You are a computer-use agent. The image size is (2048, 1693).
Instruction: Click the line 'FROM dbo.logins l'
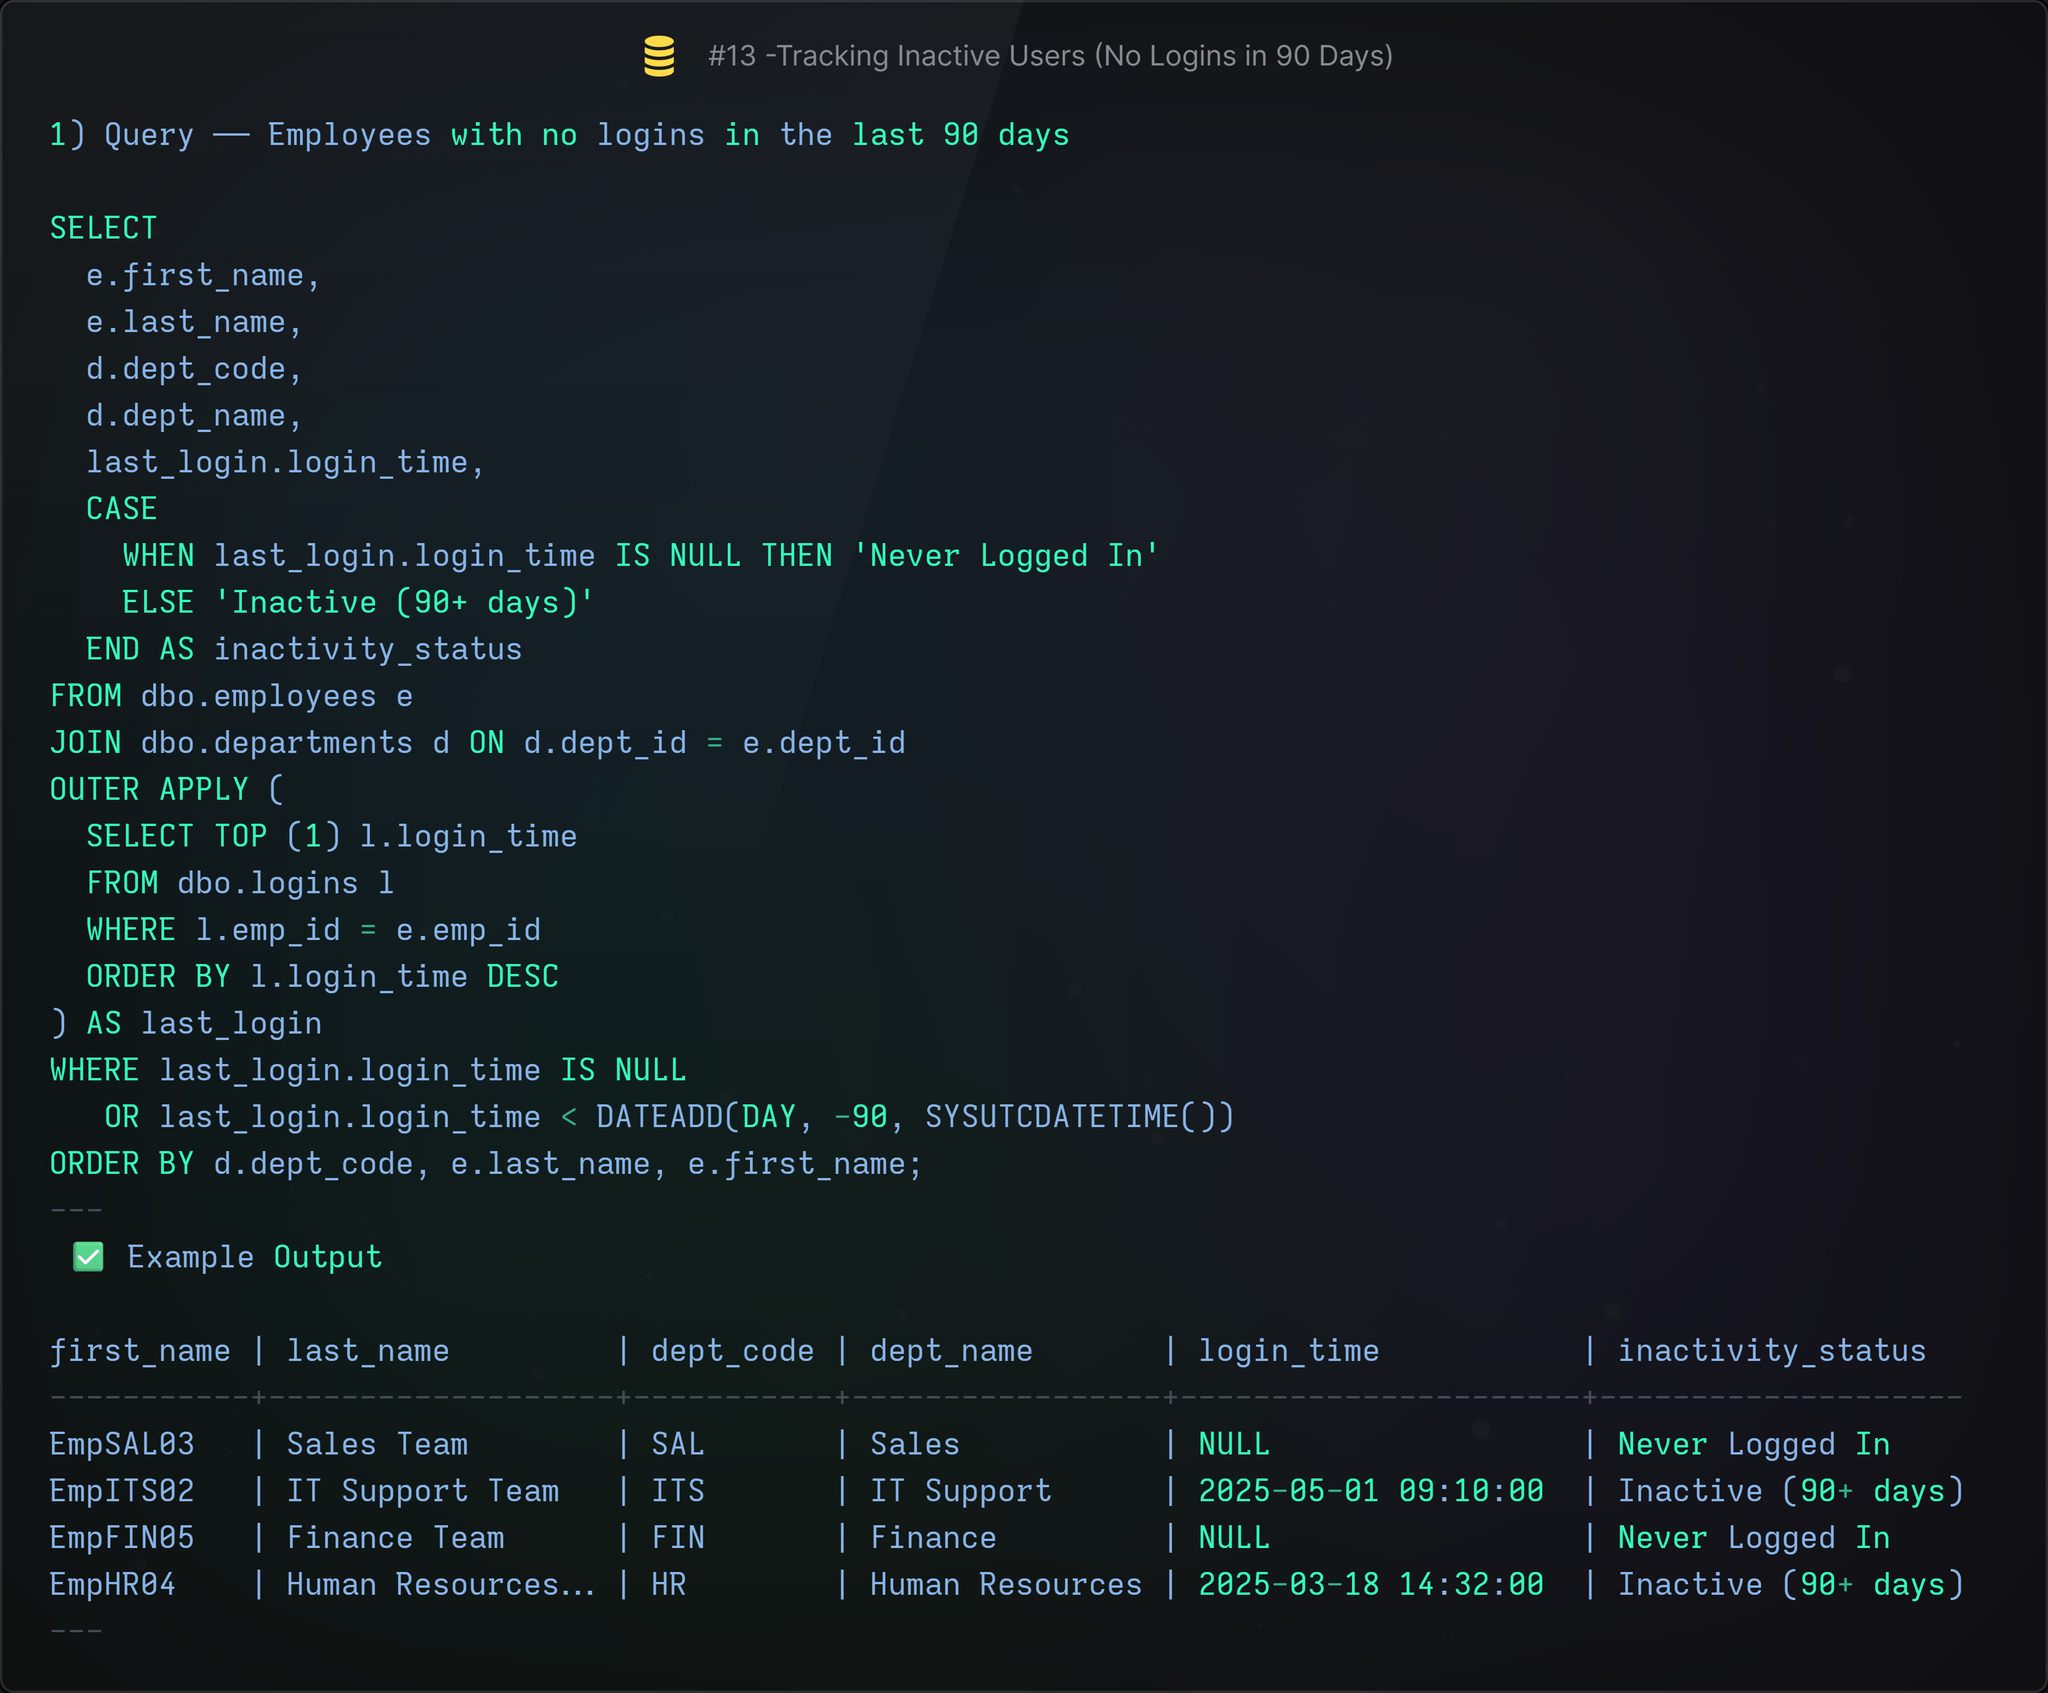(x=240, y=883)
